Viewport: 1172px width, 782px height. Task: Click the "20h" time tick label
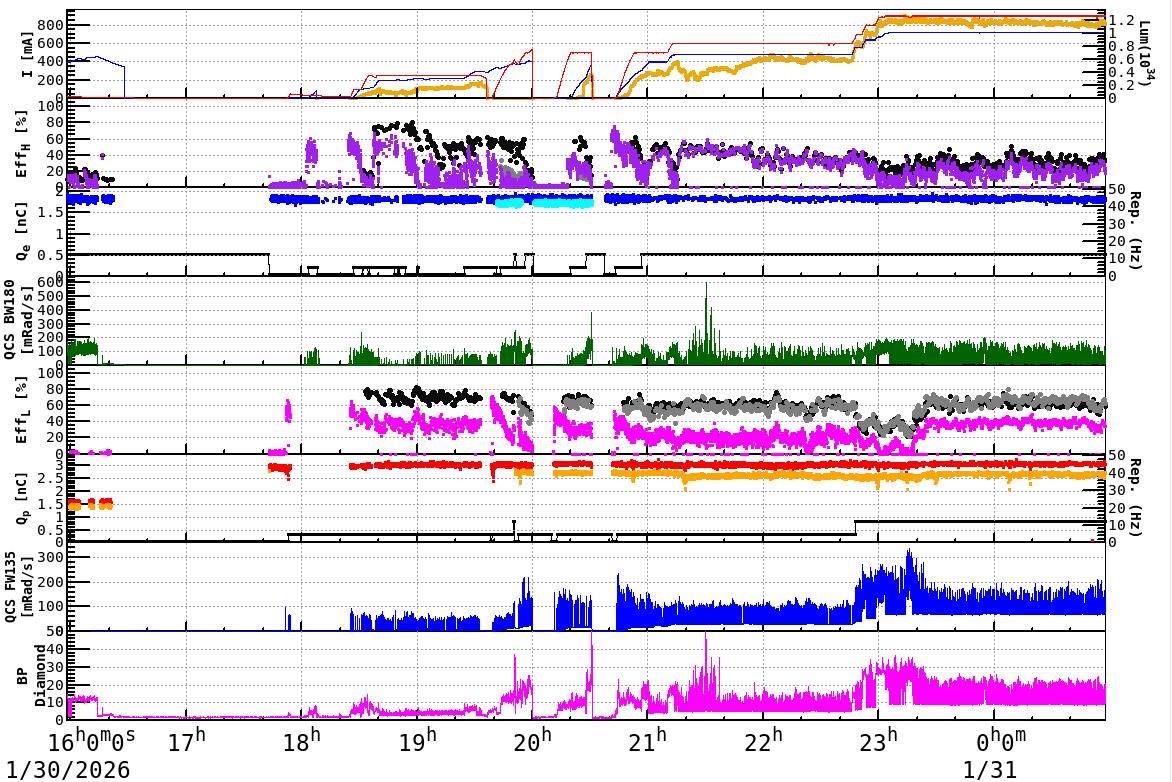click(x=533, y=741)
